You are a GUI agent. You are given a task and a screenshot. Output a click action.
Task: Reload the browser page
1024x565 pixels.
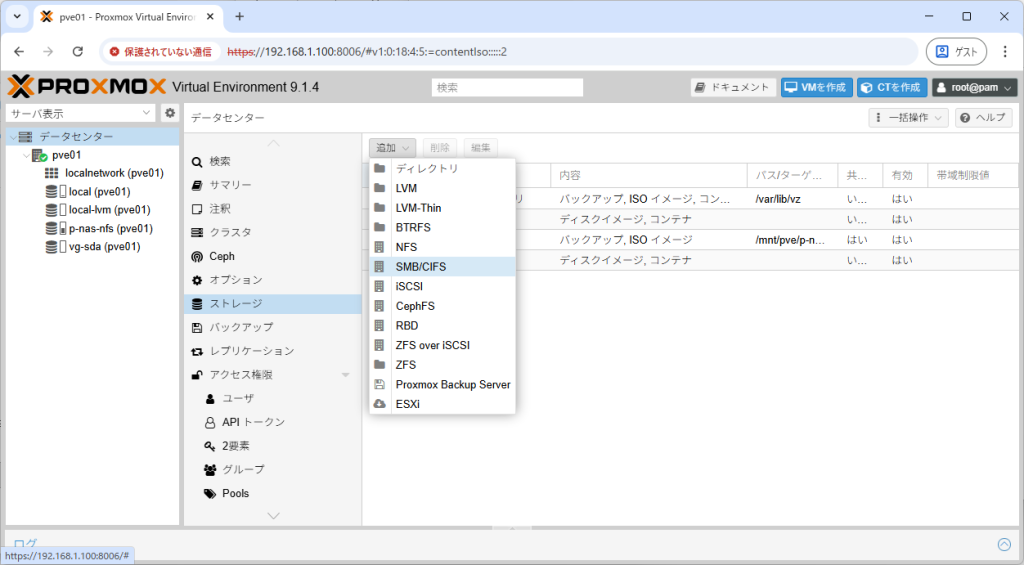[x=78, y=52]
